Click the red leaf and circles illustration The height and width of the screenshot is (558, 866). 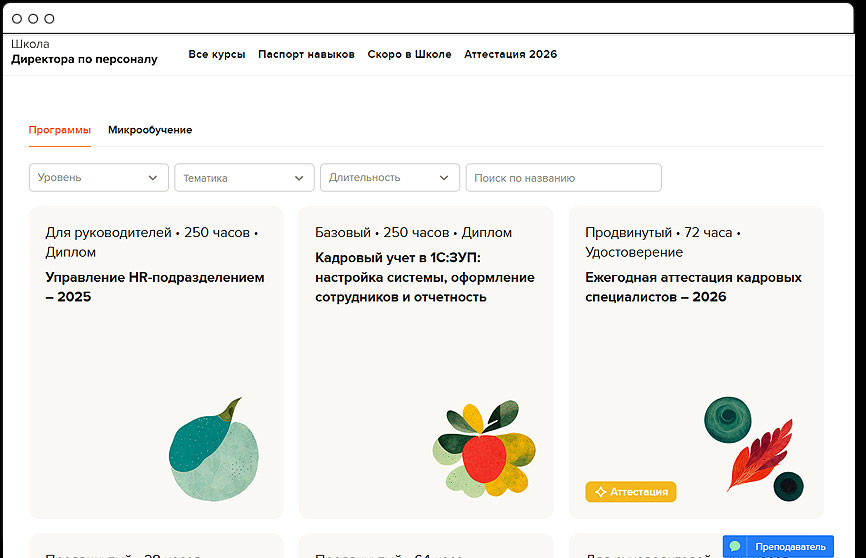(754, 449)
